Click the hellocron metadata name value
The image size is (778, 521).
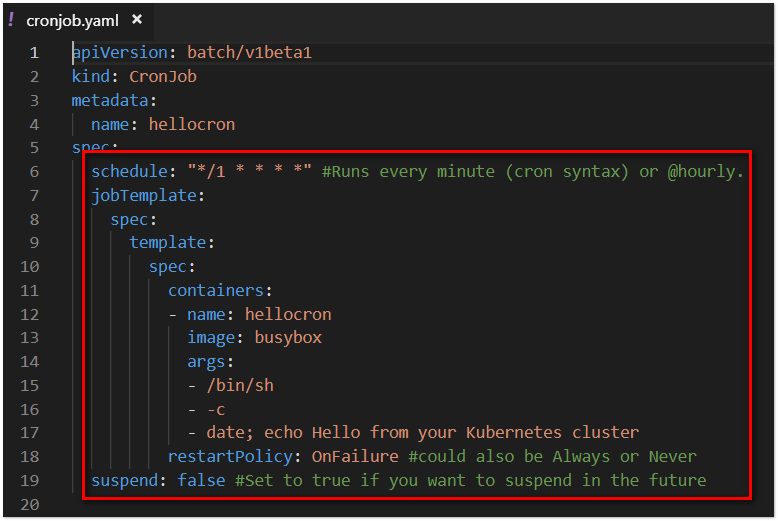(x=192, y=125)
